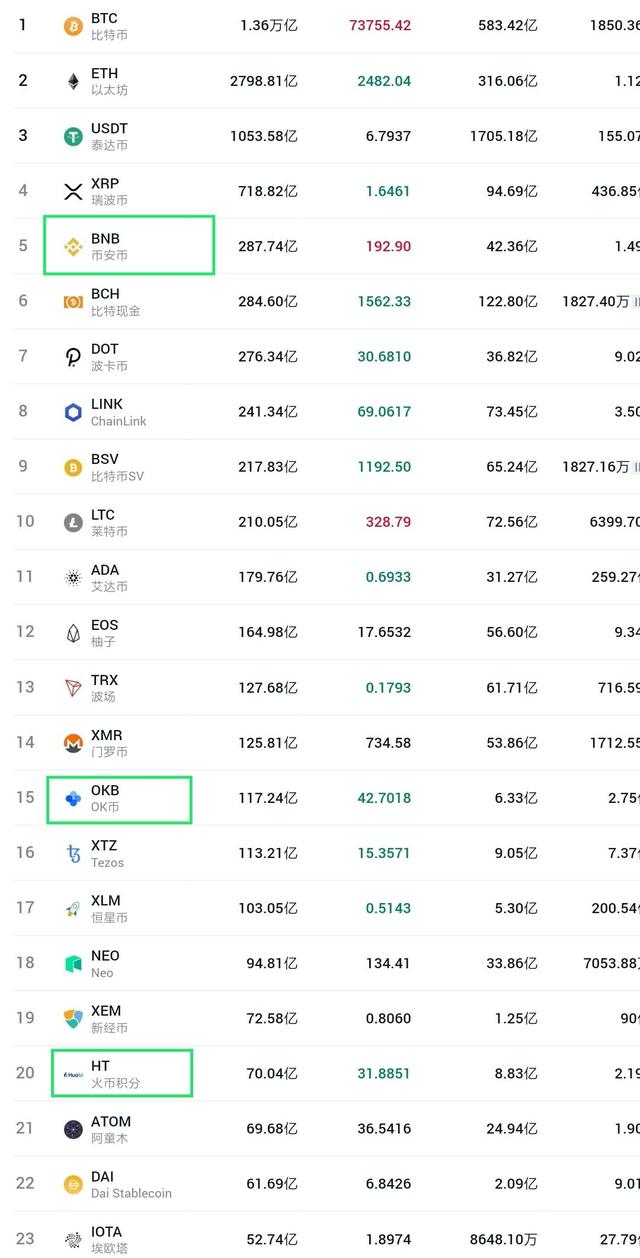Click XLM market cap 103.05亿
Screen dimensions: 640x1258
269,908
